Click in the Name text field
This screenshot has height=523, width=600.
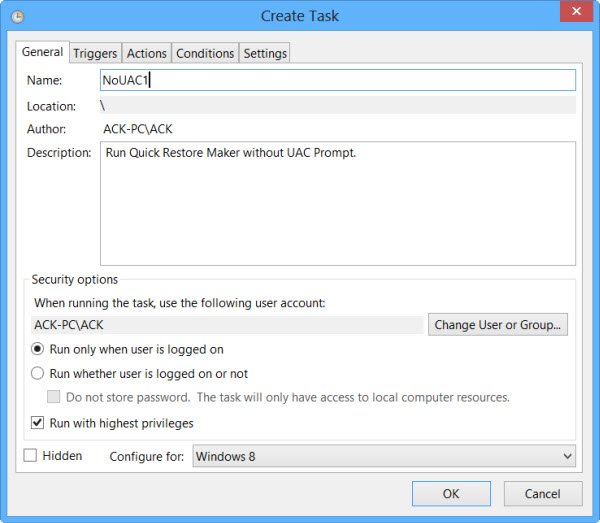tap(337, 80)
